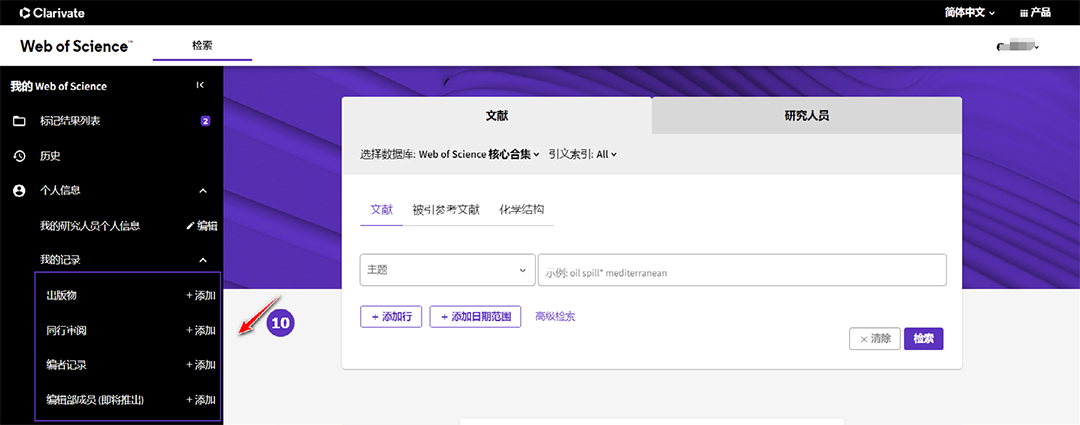Viewport: 1080px width, 425px height.
Task: Open 我的研究人员个人信息
Action: 90,225
